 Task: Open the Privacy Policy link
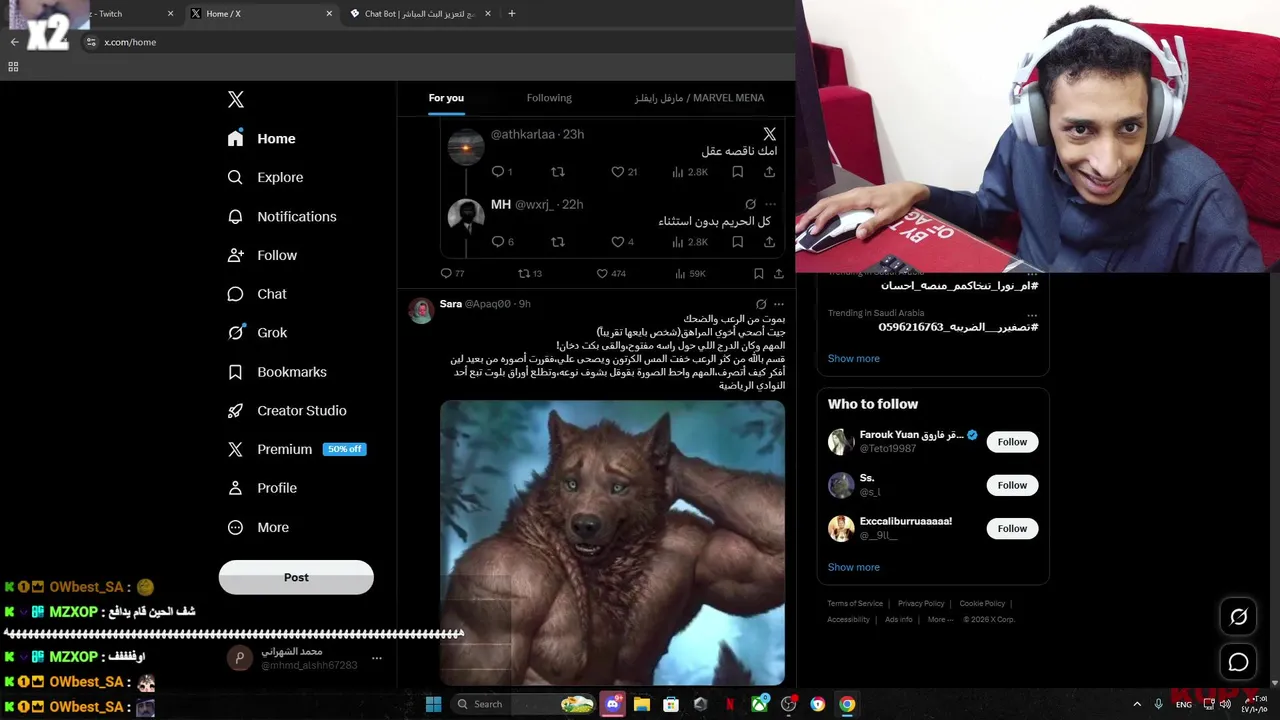[x=921, y=603]
